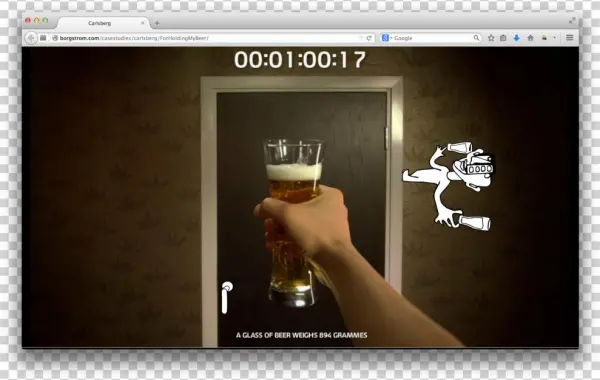600x380 pixels.
Task: Click the 00:01:00:17 timer text
Action: pyautogui.click(x=300, y=60)
